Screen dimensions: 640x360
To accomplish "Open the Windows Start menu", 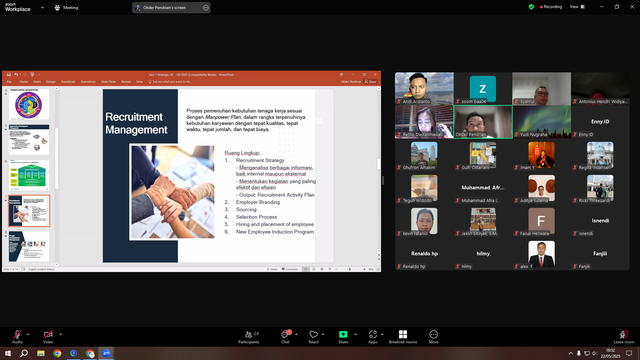I will pos(8,353).
